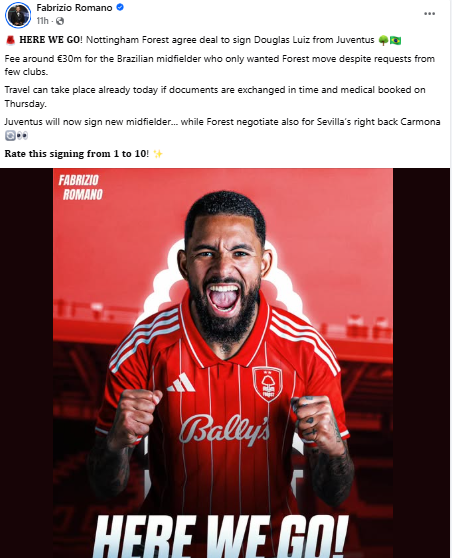Click the Fabrizio Romano page name
The width and height of the screenshot is (452, 558).
click(74, 7)
